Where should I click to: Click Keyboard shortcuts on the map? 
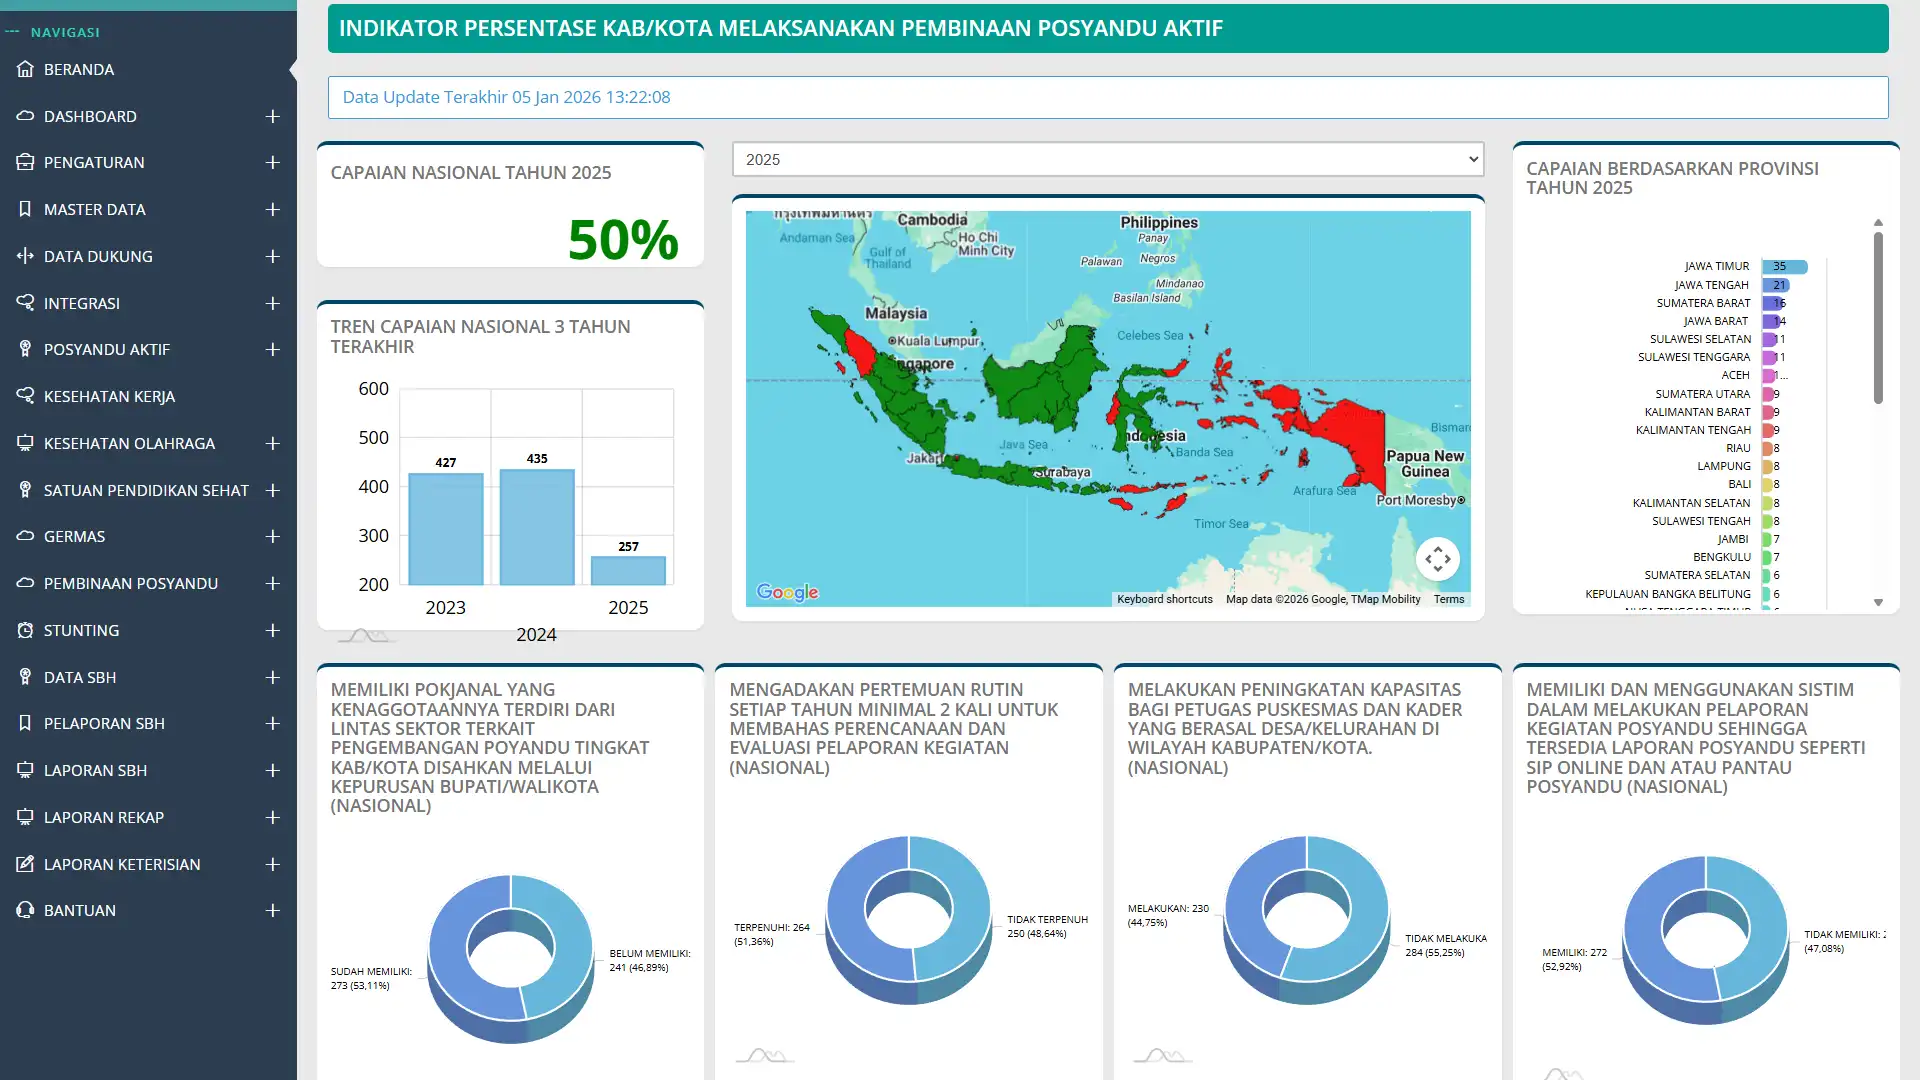coord(1164,599)
